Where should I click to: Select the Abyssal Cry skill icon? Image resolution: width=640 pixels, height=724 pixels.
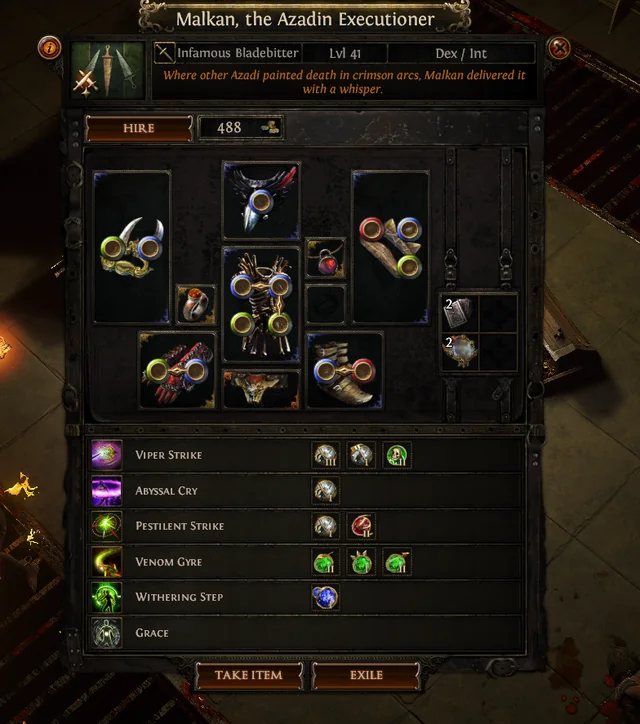tap(107, 490)
